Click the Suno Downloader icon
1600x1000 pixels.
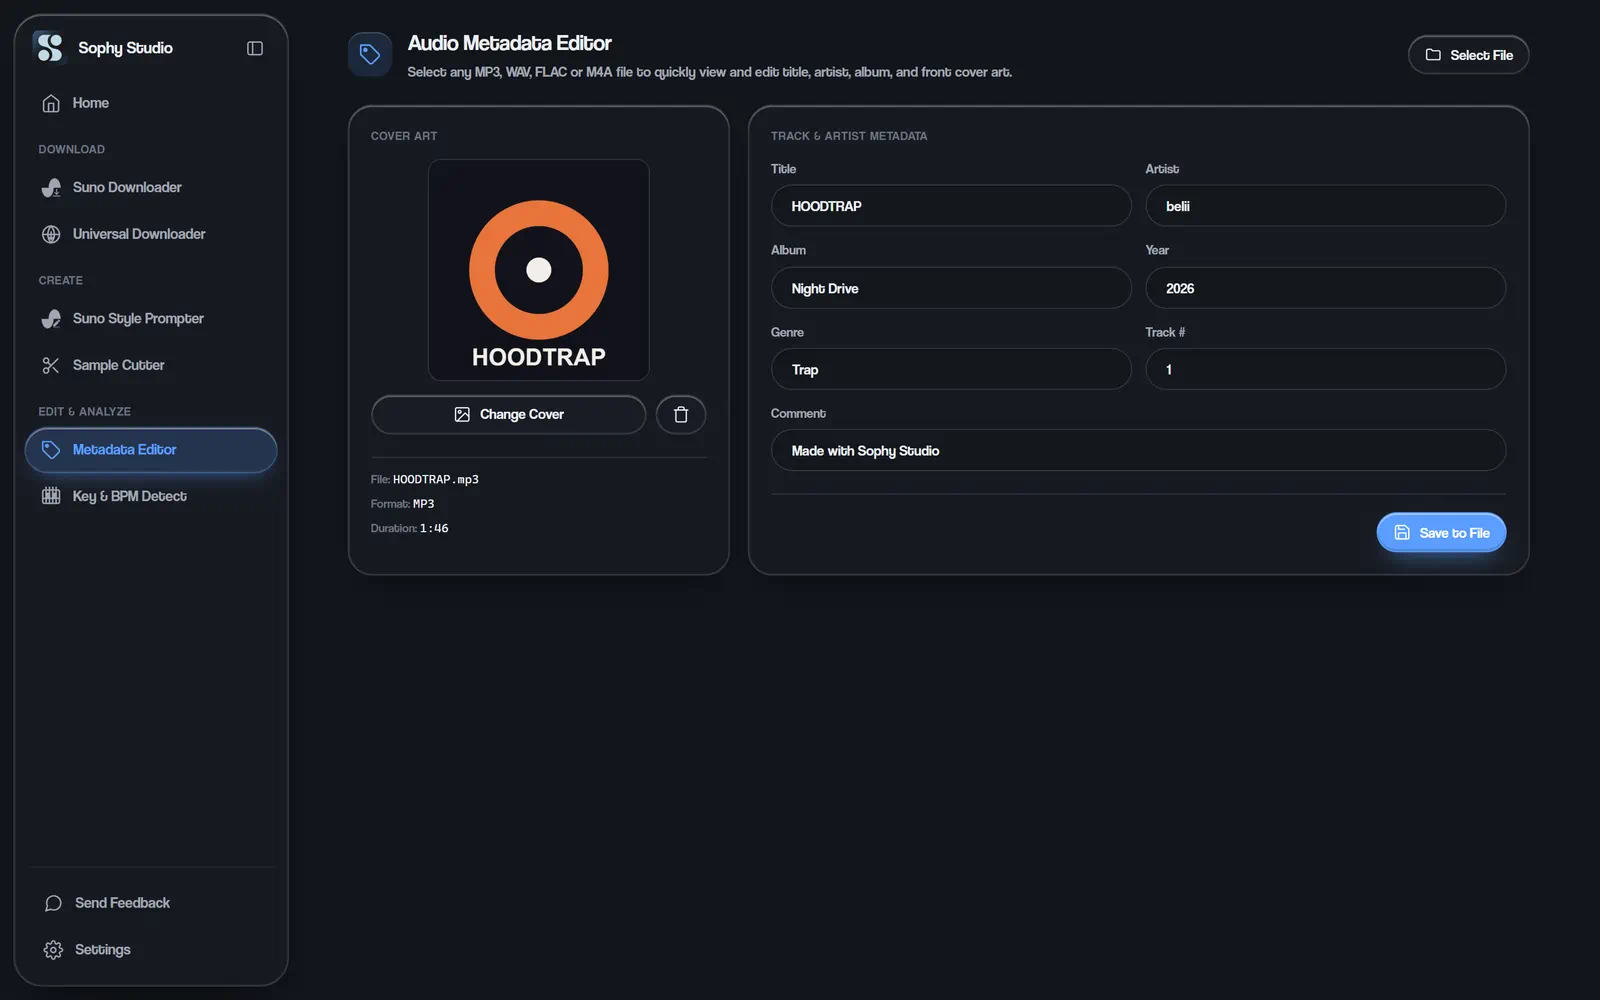click(x=51, y=187)
